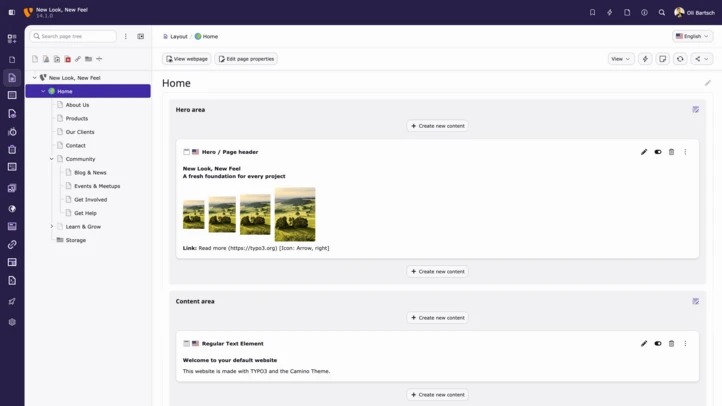The height and width of the screenshot is (406, 722).
Task: Open the Oli Bartsch user menu
Action: coord(694,12)
